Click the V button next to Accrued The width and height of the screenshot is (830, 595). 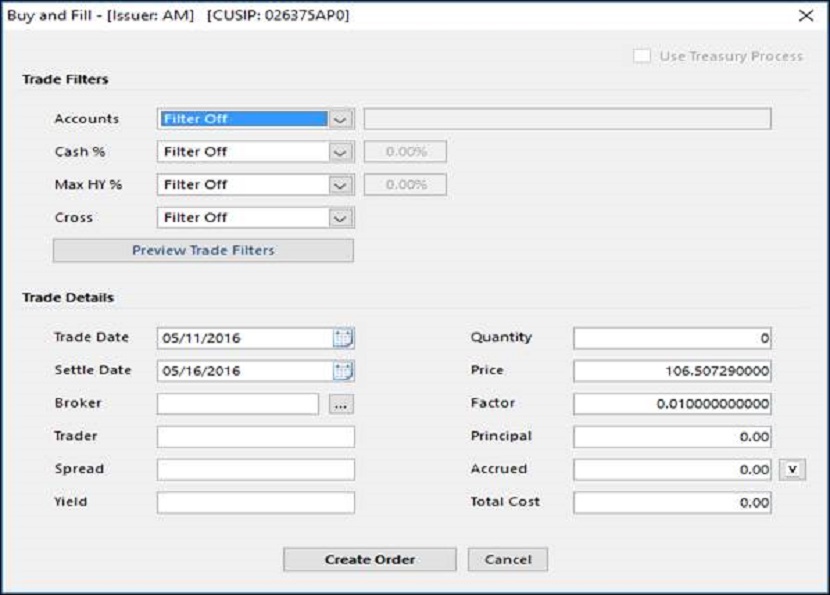tap(792, 470)
